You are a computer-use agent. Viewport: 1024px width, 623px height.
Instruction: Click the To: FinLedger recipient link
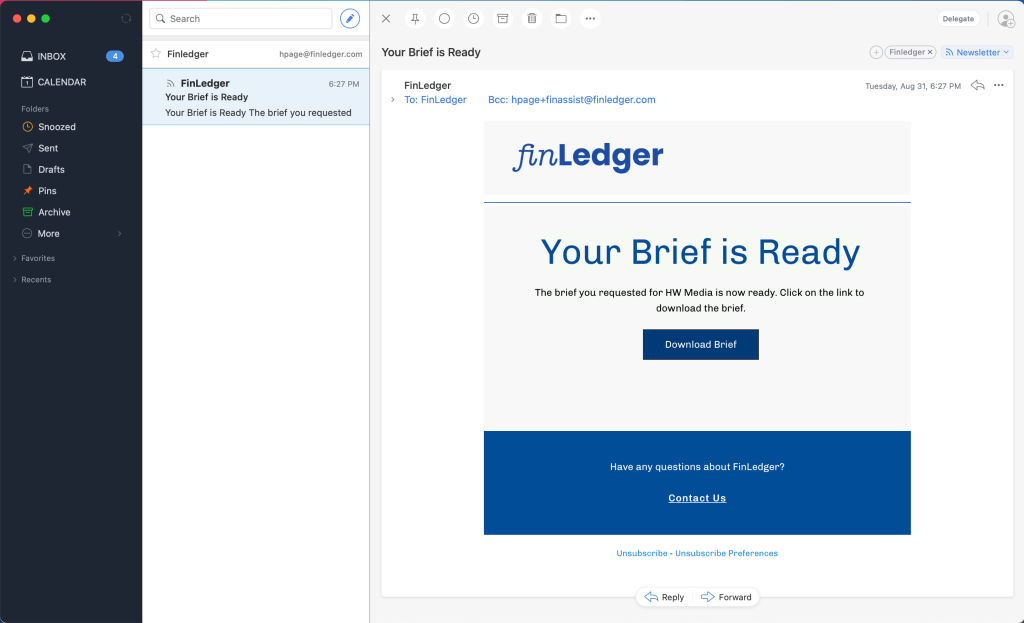pos(435,100)
